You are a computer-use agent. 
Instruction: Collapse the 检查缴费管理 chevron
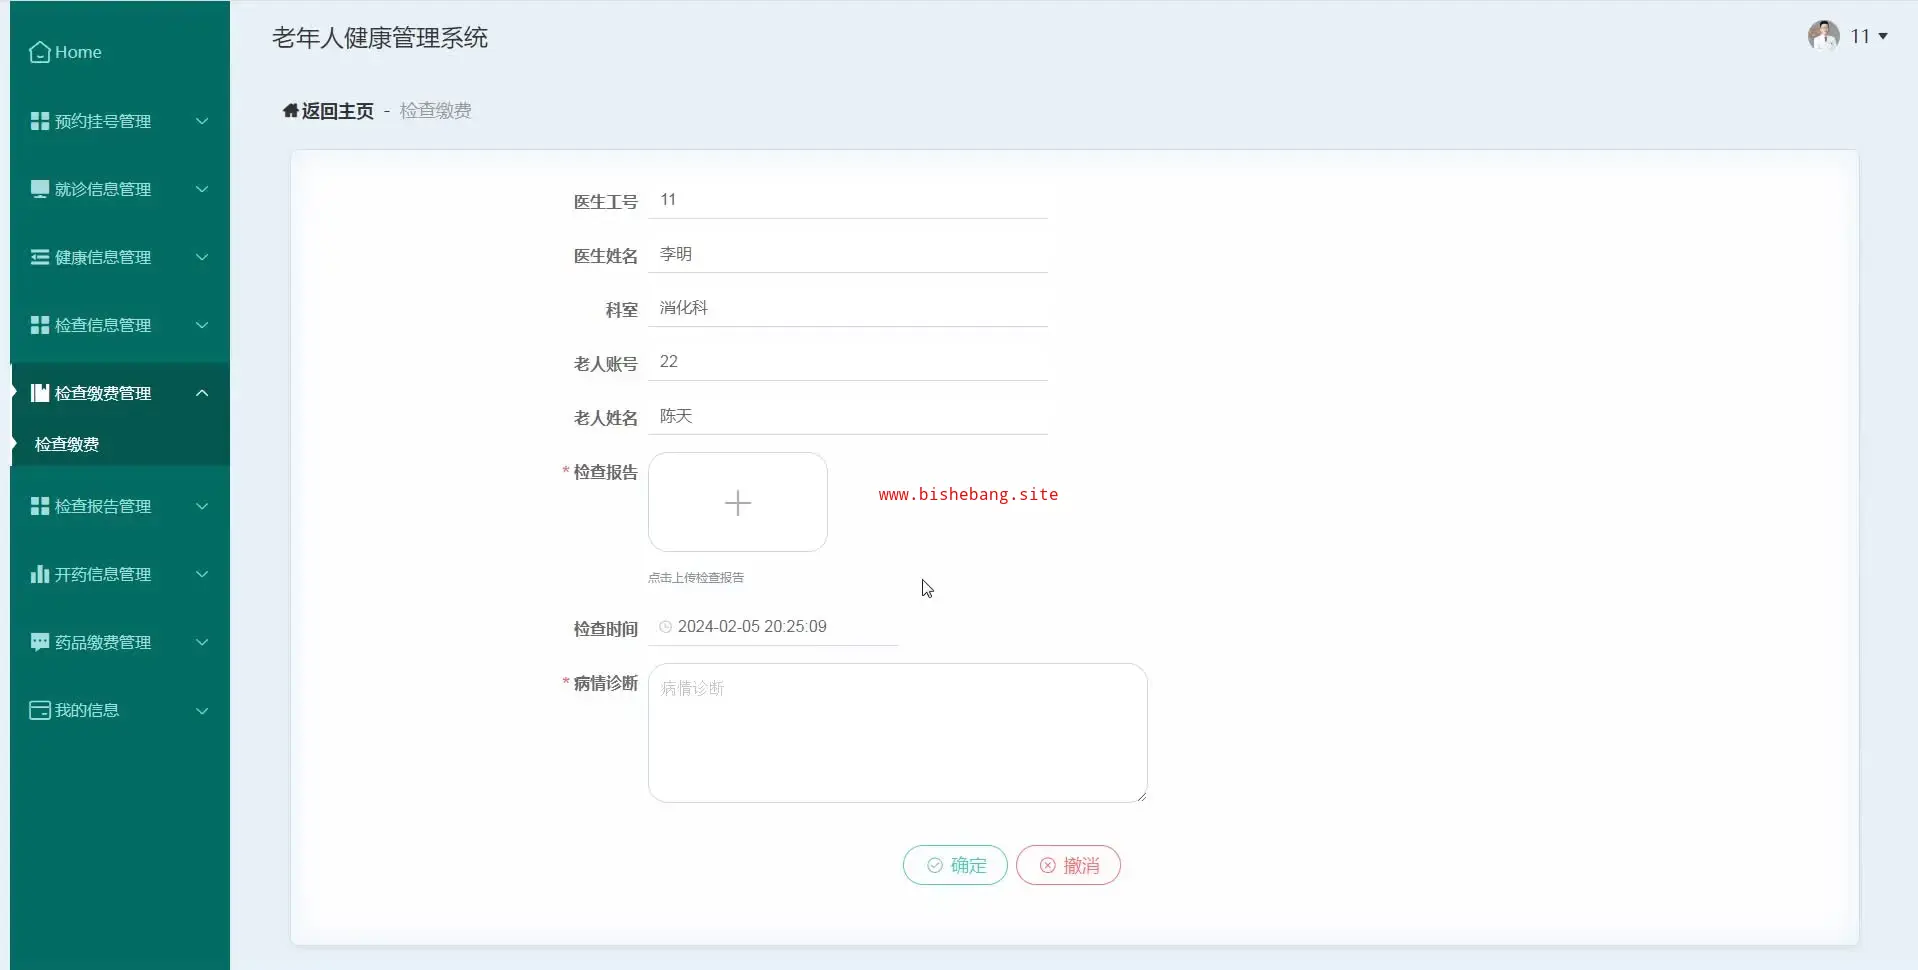pos(202,393)
